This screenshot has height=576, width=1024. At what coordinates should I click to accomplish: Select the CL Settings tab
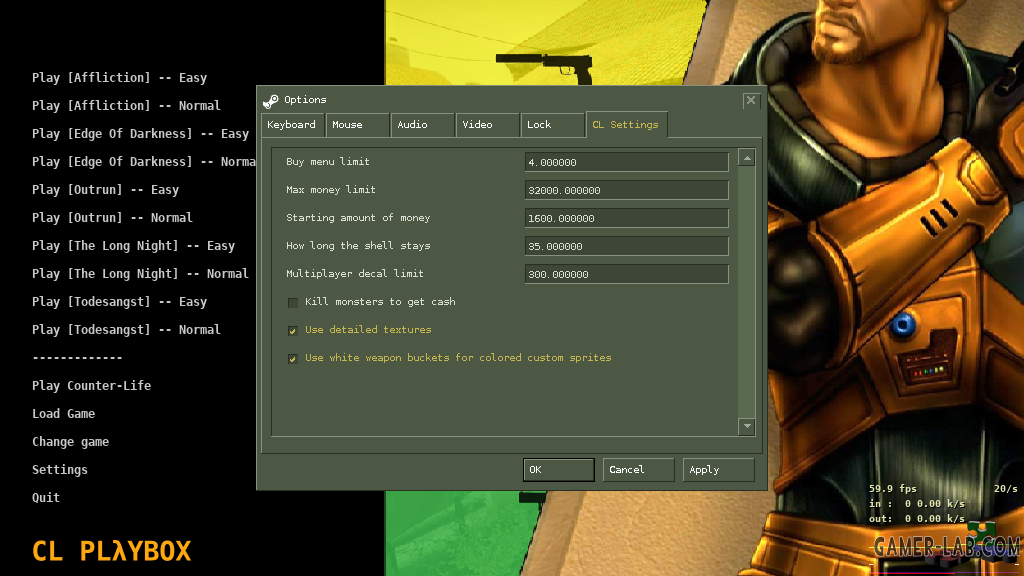click(x=626, y=125)
